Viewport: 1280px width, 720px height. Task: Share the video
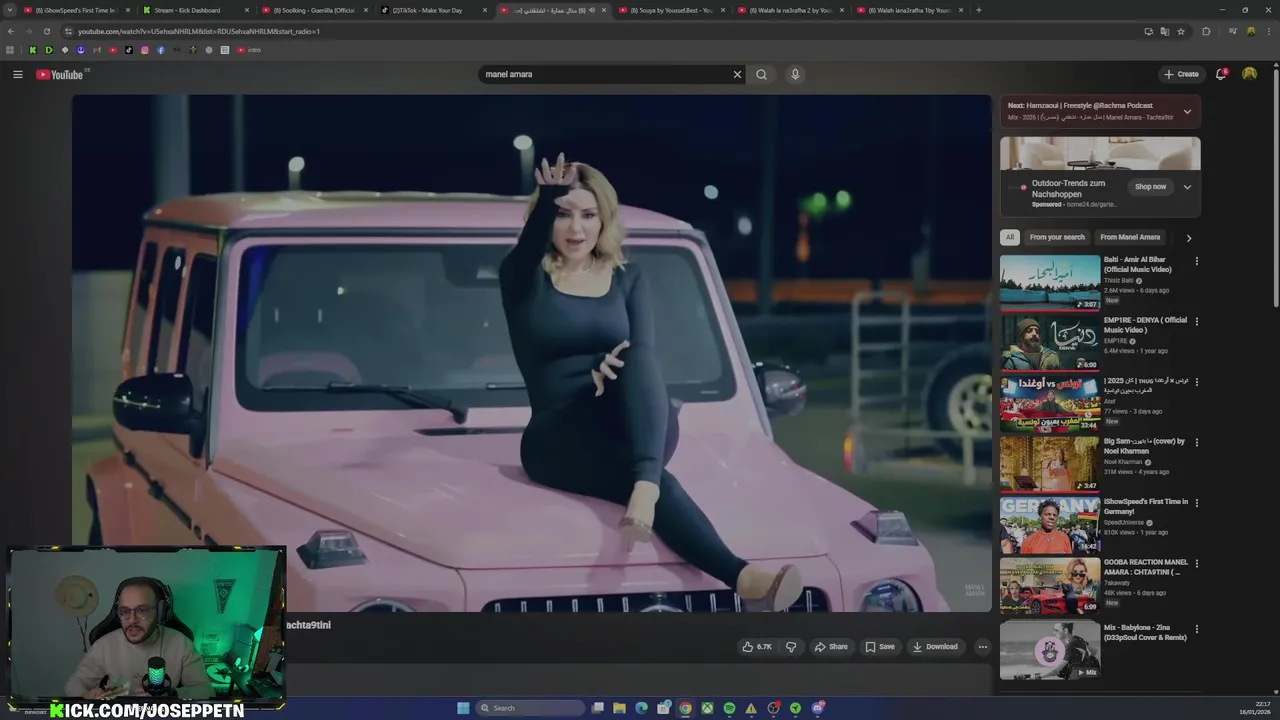click(x=831, y=647)
